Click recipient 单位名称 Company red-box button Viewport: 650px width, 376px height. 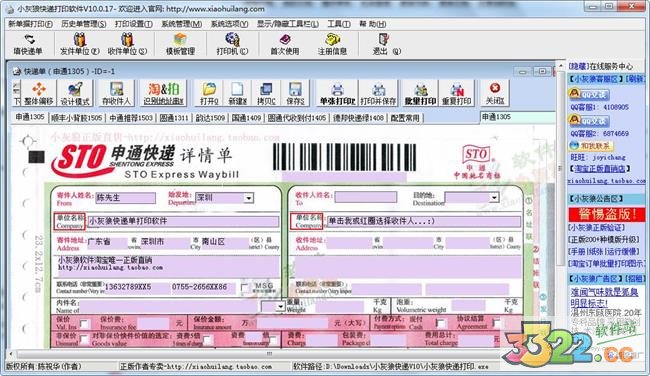coord(307,221)
